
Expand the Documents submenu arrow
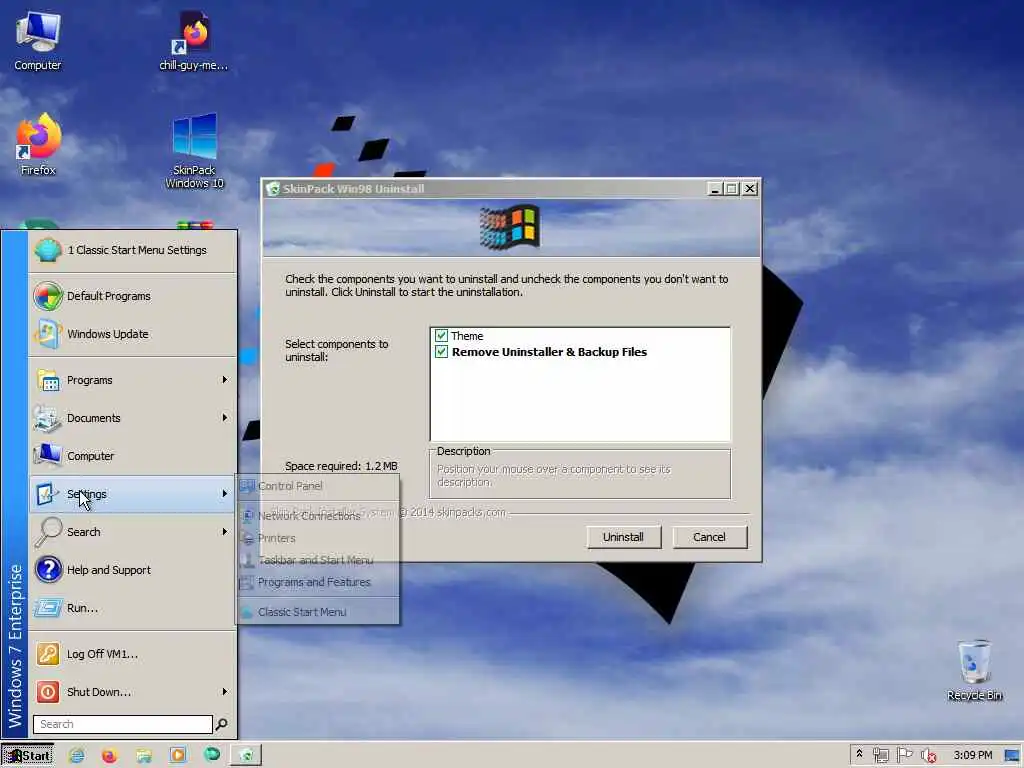[x=225, y=417]
